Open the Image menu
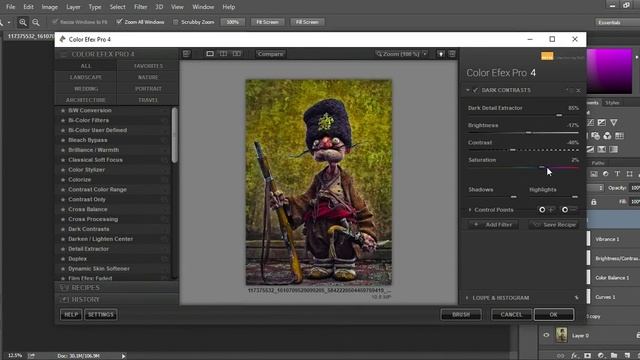640x360 pixels. [49, 7]
